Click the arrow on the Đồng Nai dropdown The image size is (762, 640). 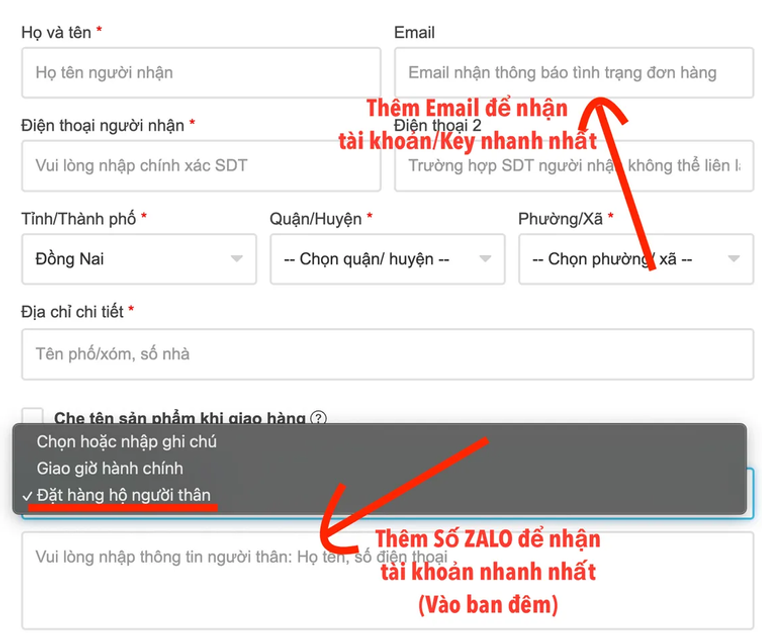pyautogui.click(x=237, y=259)
